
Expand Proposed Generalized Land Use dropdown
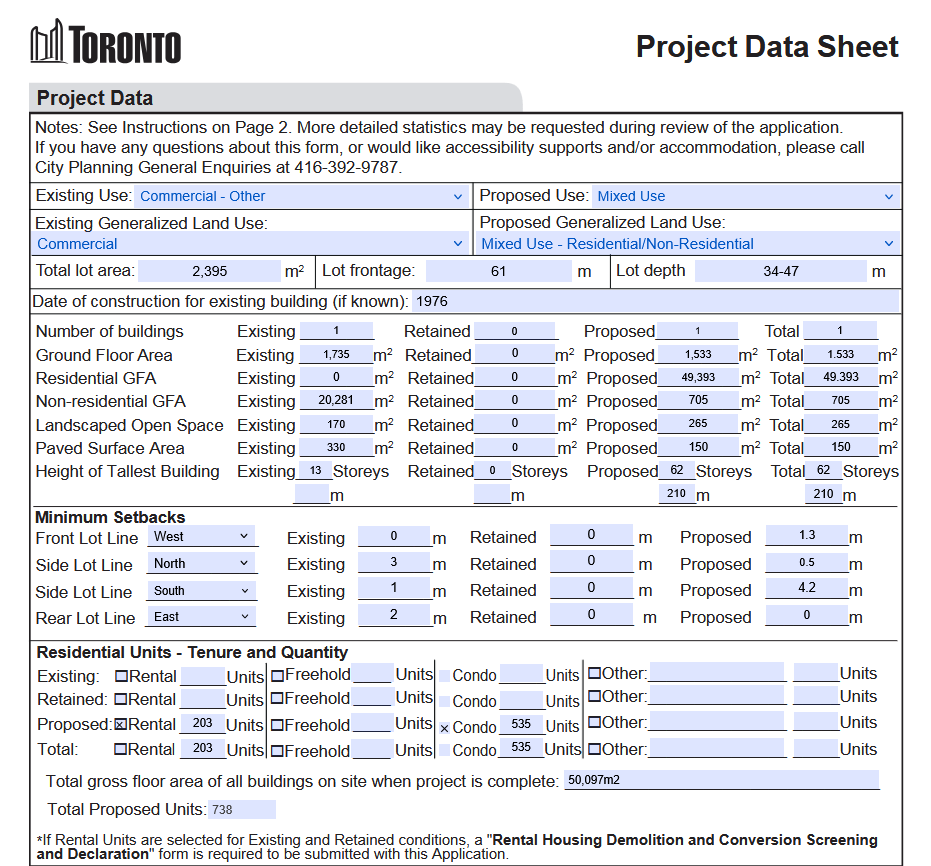point(687,243)
